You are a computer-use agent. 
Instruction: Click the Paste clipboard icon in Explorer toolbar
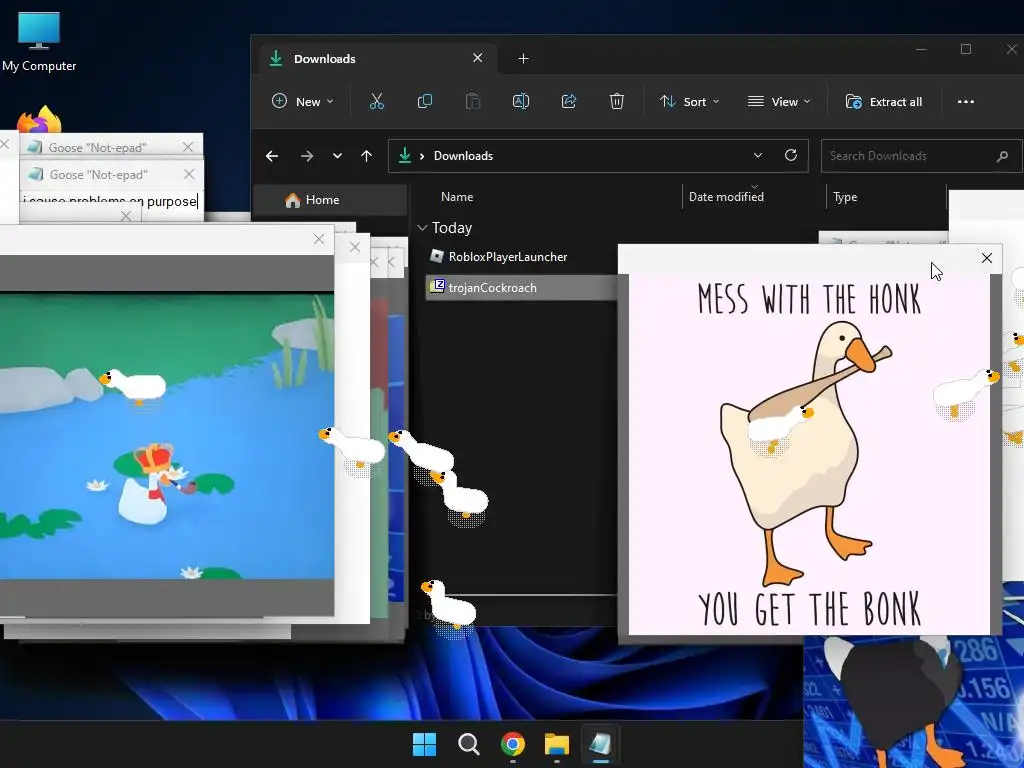coord(473,101)
